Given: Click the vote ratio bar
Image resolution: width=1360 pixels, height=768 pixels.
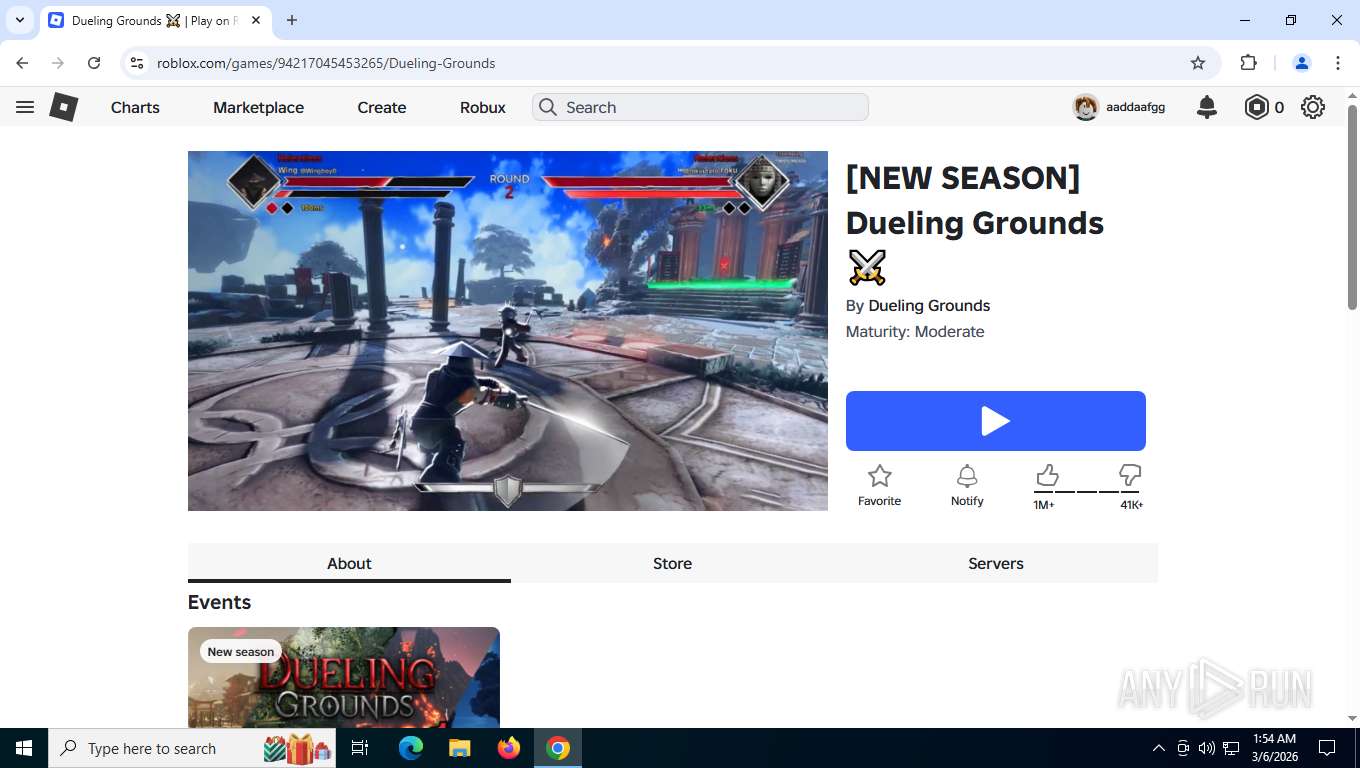Looking at the screenshot, I should pyautogui.click(x=1087, y=492).
